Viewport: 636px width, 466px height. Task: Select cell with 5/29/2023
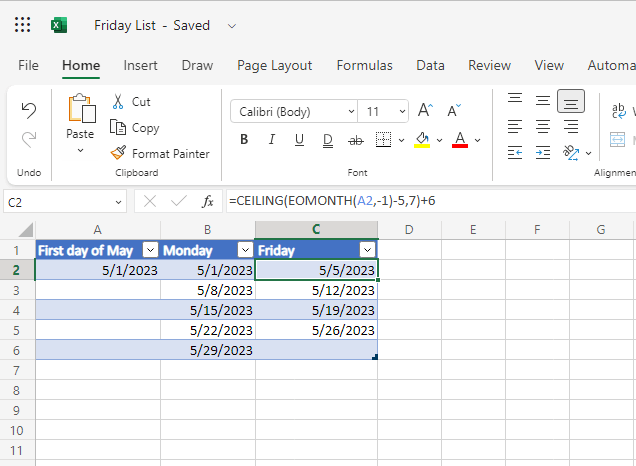click(x=207, y=350)
